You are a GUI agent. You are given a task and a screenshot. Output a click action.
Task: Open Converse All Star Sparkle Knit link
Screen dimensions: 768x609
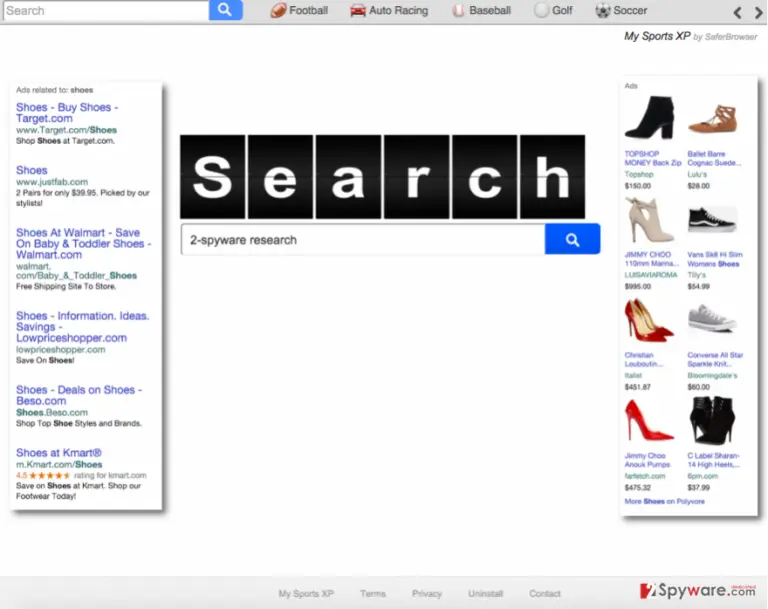pos(715,359)
